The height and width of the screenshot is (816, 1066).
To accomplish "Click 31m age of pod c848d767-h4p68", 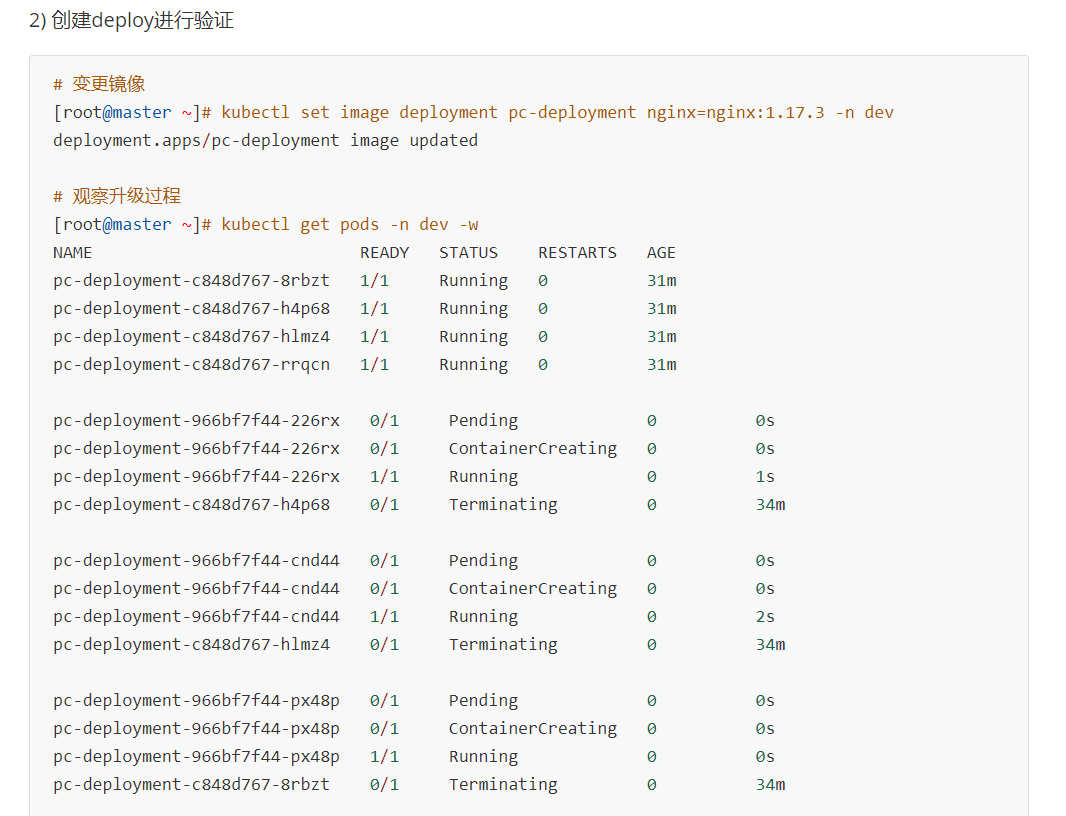I will [x=661, y=309].
